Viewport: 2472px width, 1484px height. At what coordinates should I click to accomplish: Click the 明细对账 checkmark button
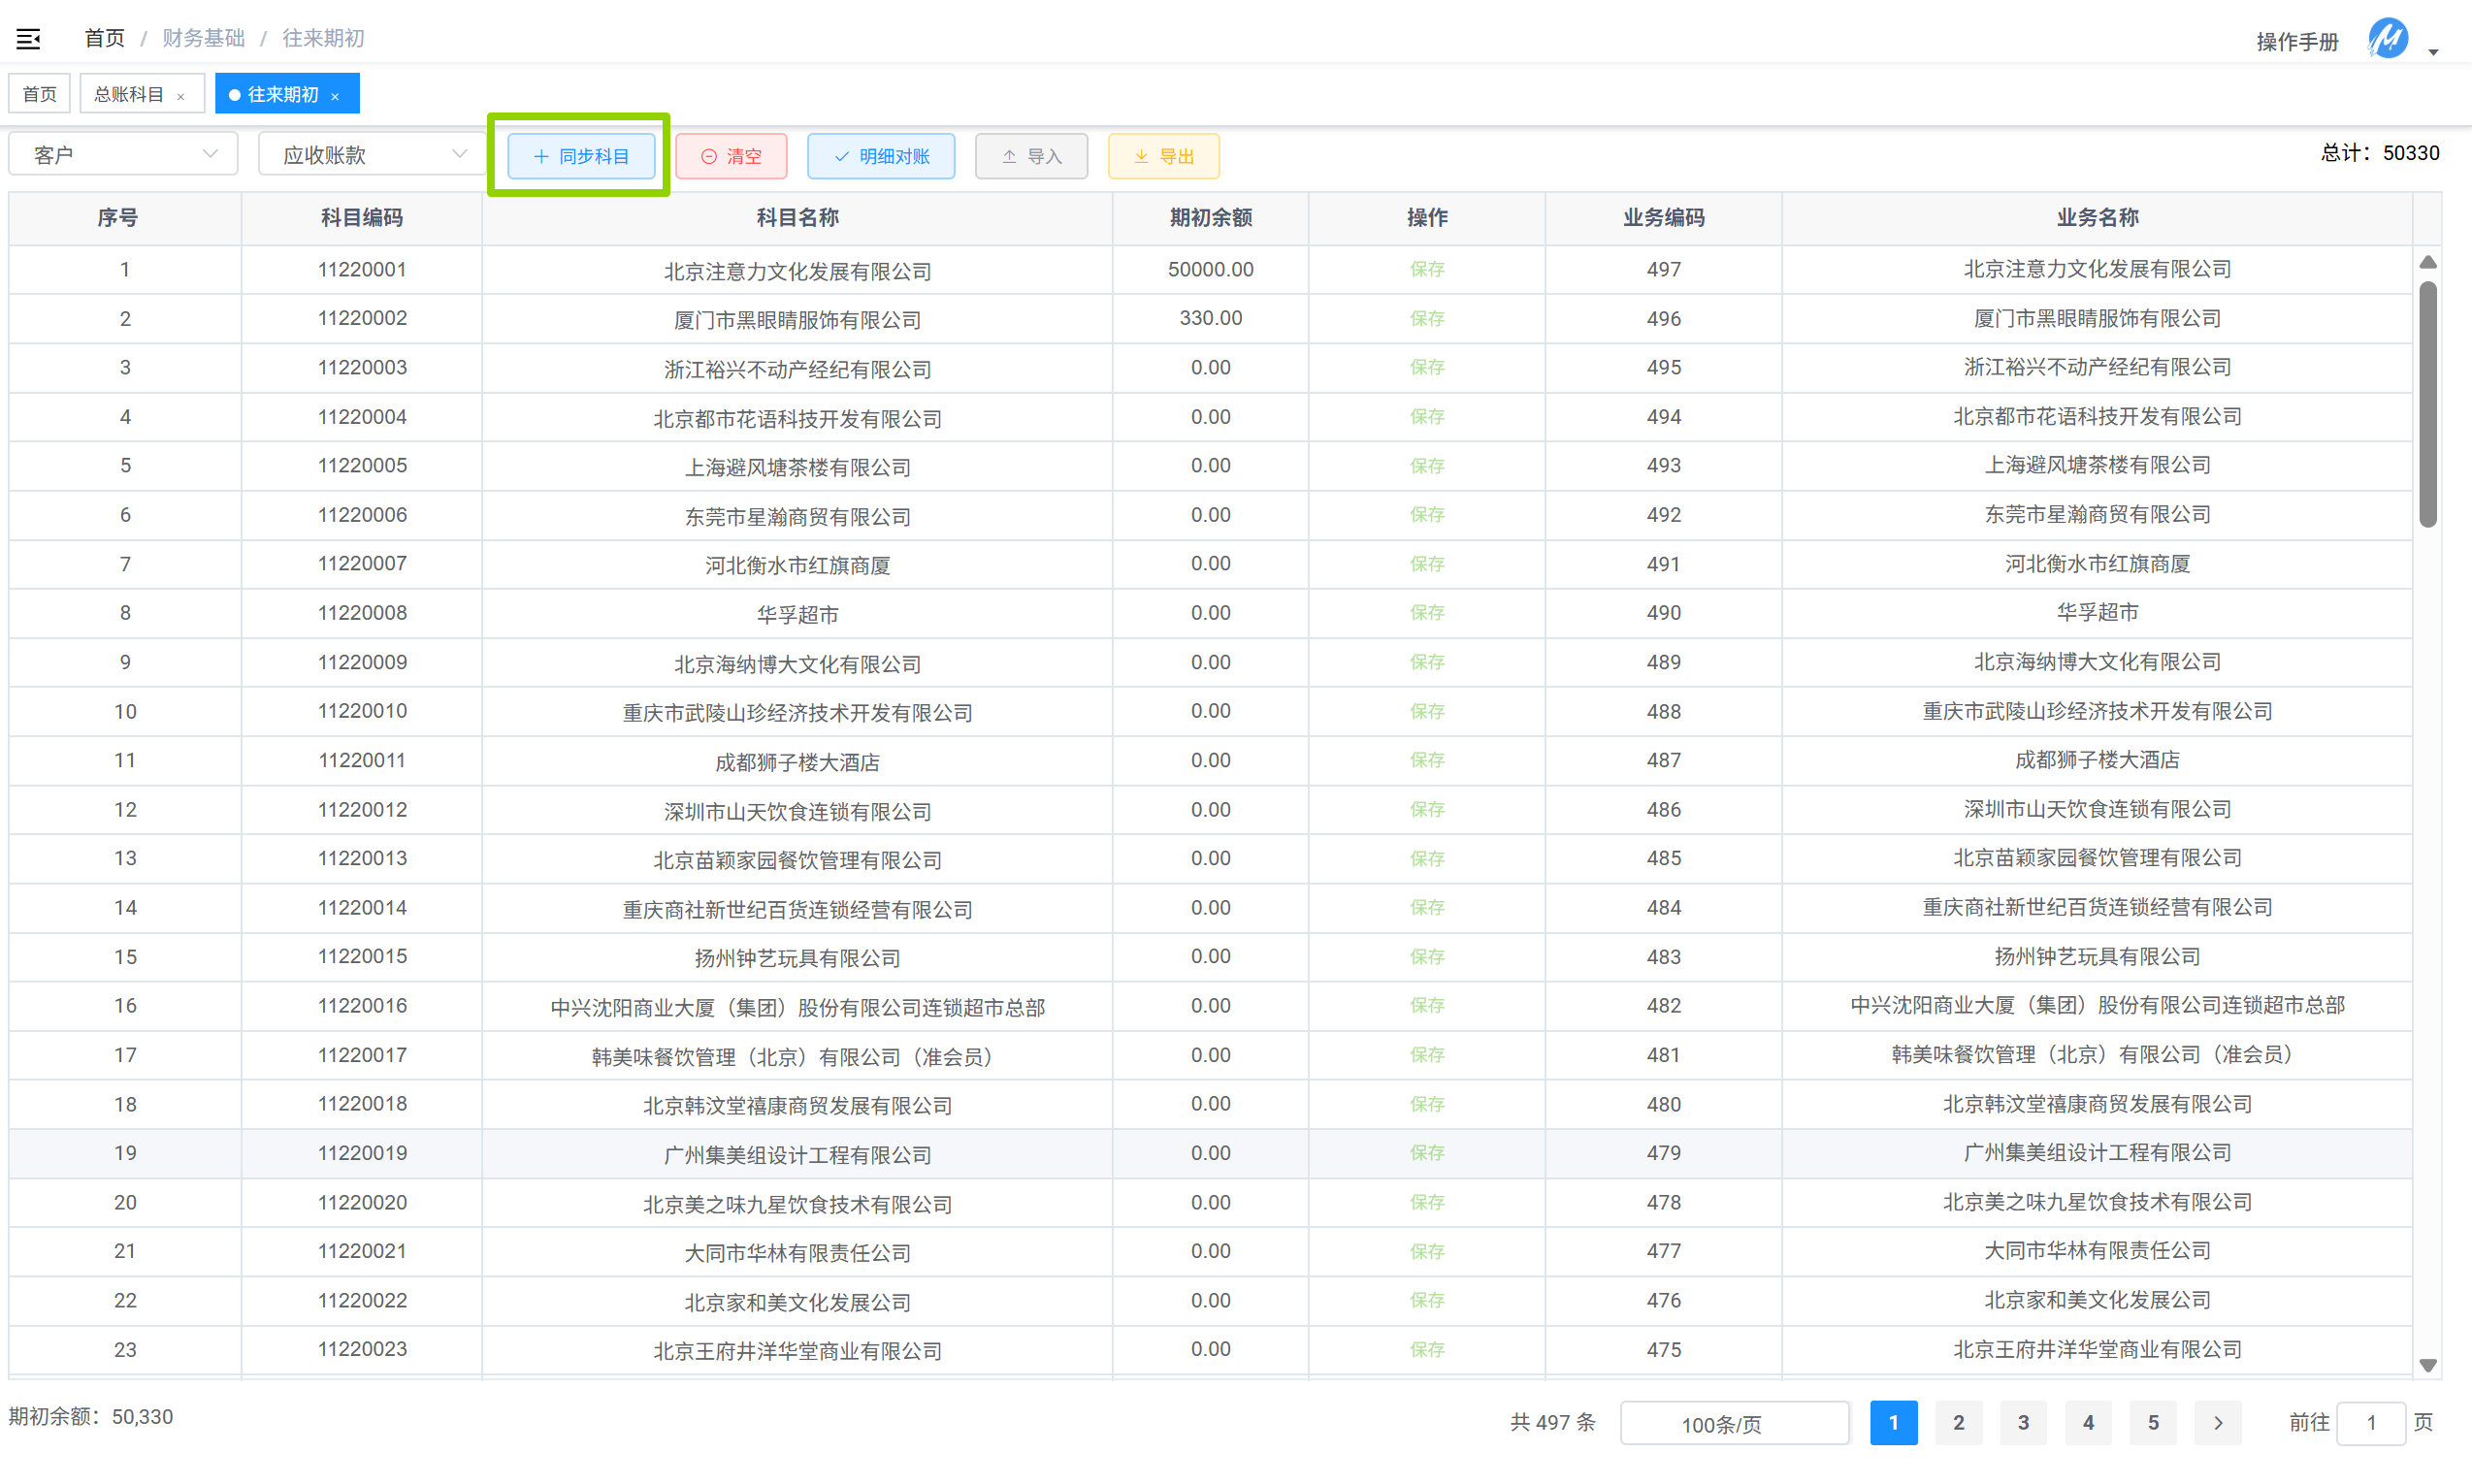(880, 156)
